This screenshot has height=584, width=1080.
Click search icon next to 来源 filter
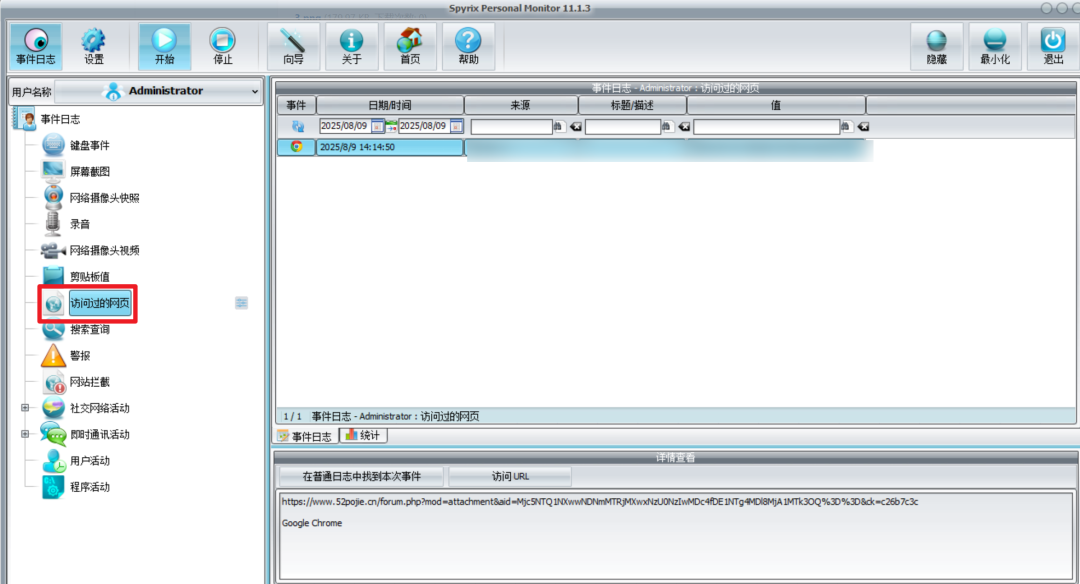point(559,126)
